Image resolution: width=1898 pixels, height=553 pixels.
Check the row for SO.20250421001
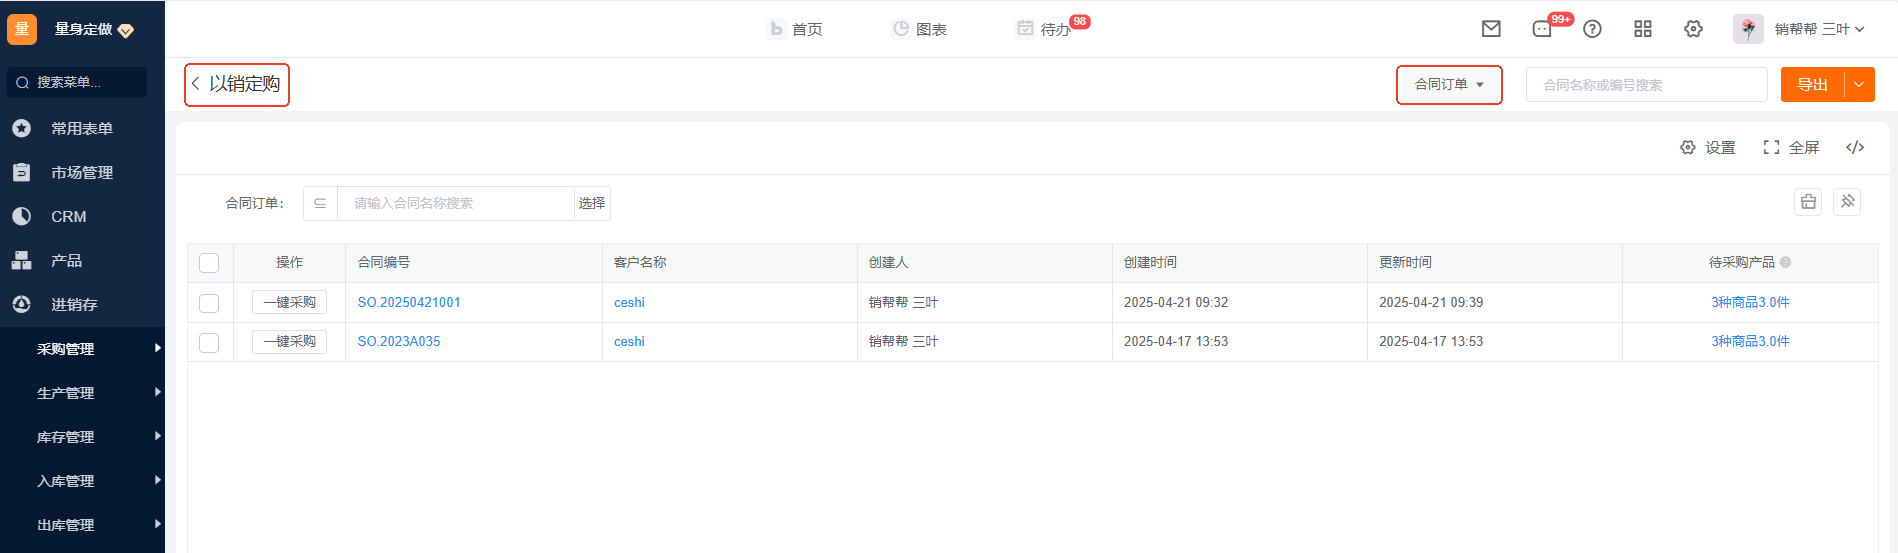pyautogui.click(x=209, y=303)
